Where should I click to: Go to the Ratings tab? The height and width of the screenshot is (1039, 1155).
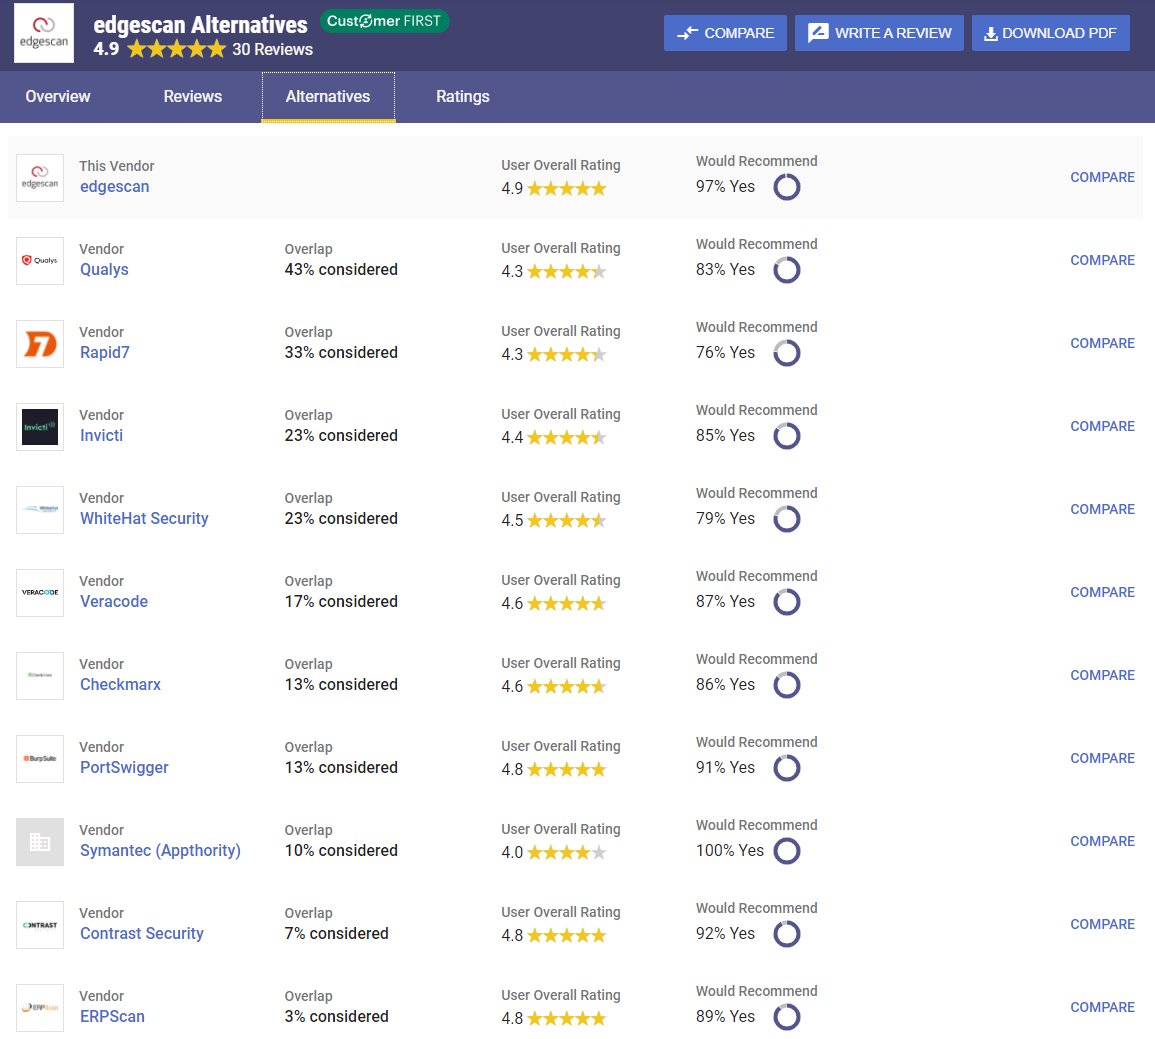463,96
